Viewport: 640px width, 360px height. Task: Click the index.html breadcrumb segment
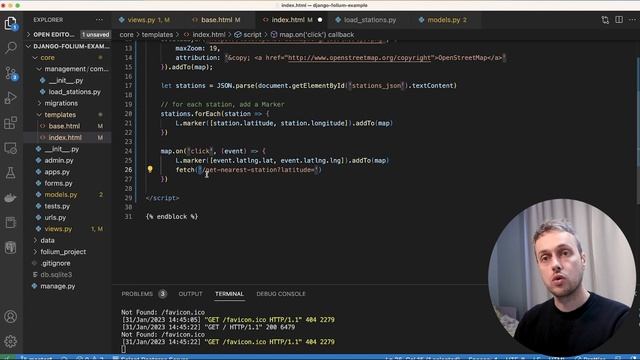(x=209, y=35)
